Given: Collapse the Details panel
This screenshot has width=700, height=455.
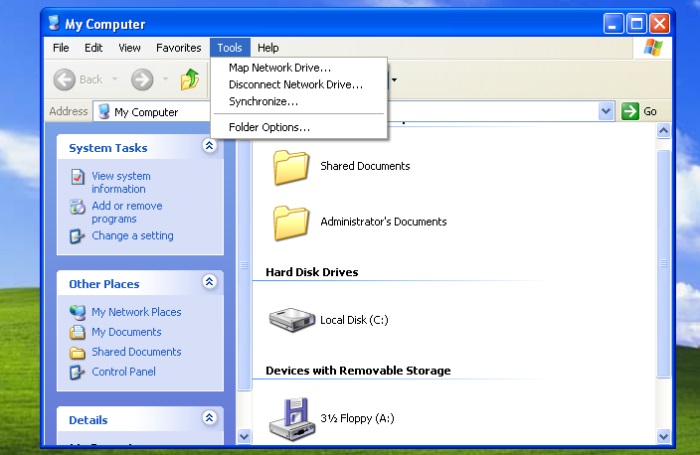Looking at the screenshot, I should 209,418.
